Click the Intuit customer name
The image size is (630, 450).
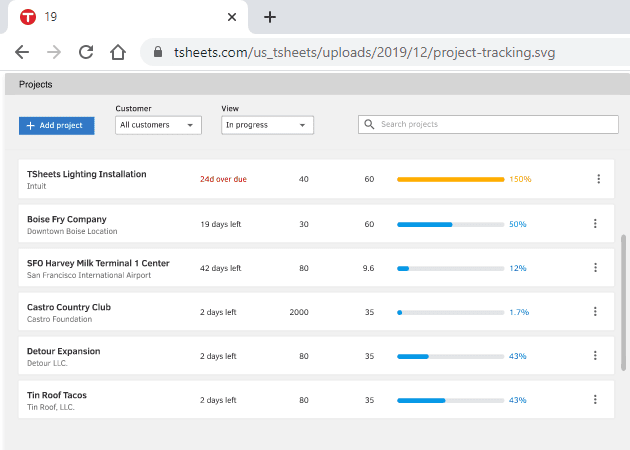pyautogui.click(x=36, y=186)
